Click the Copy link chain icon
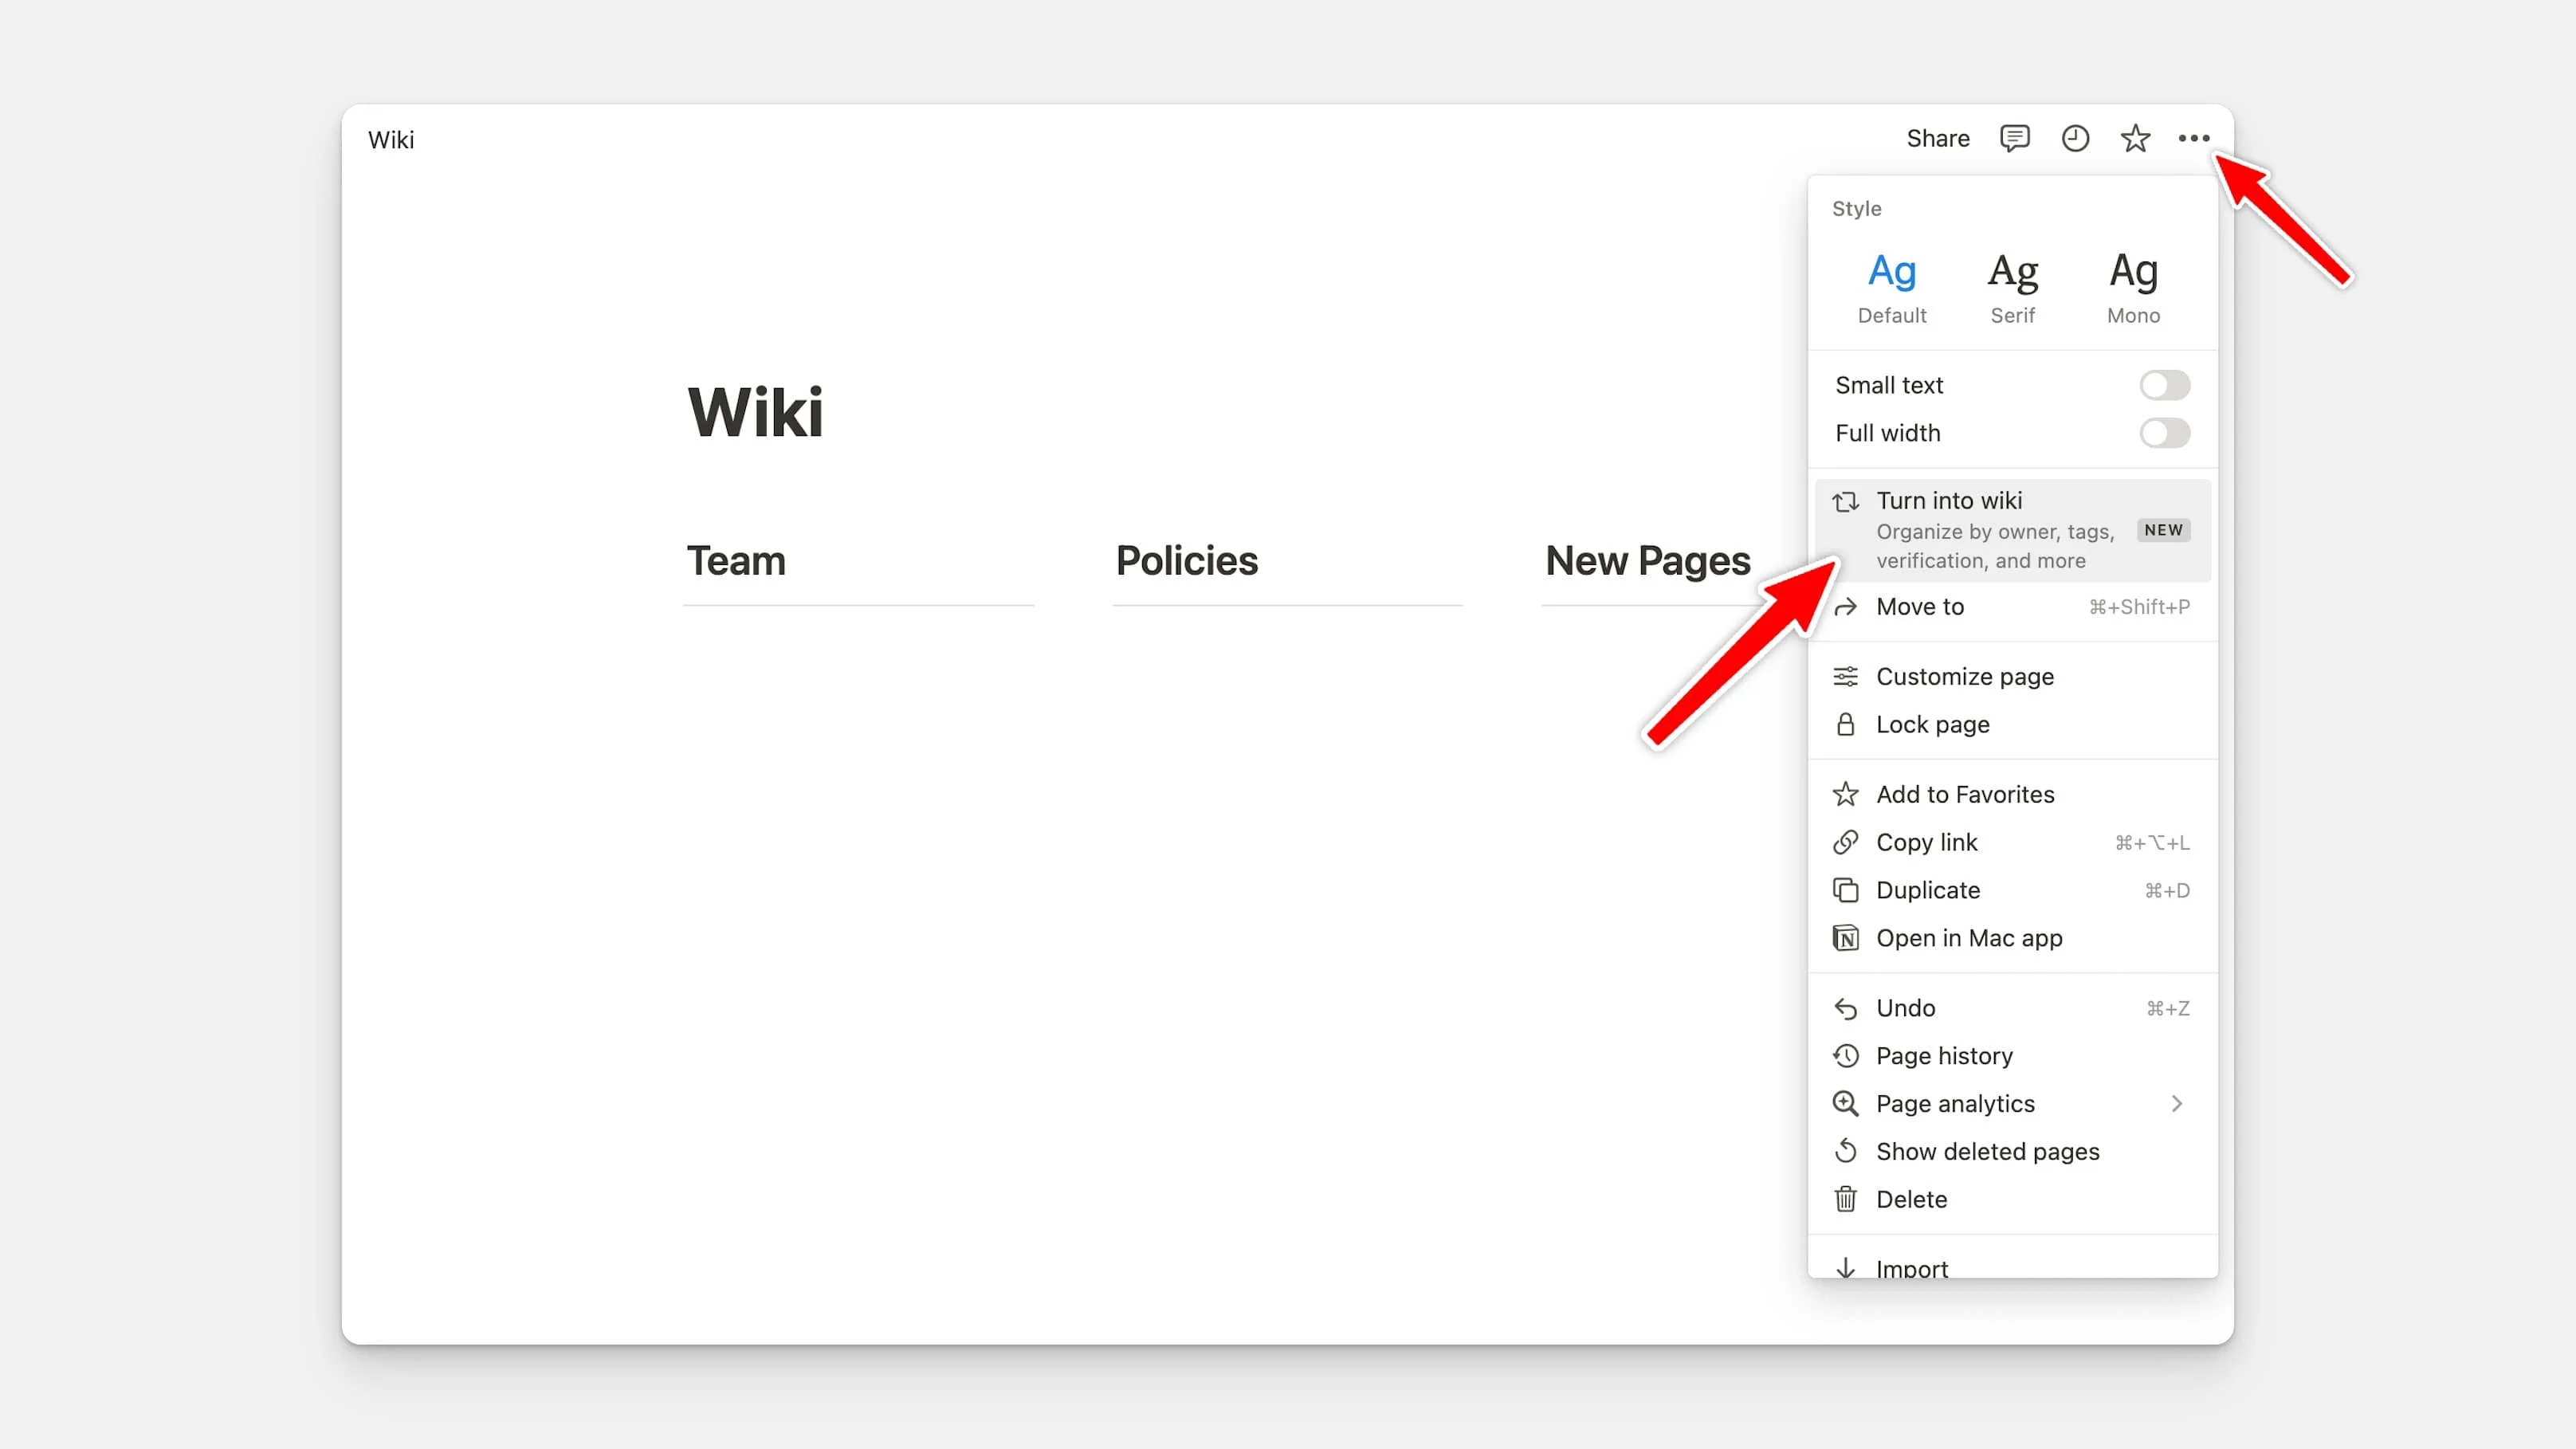The width and height of the screenshot is (2576, 1449). (1846, 842)
